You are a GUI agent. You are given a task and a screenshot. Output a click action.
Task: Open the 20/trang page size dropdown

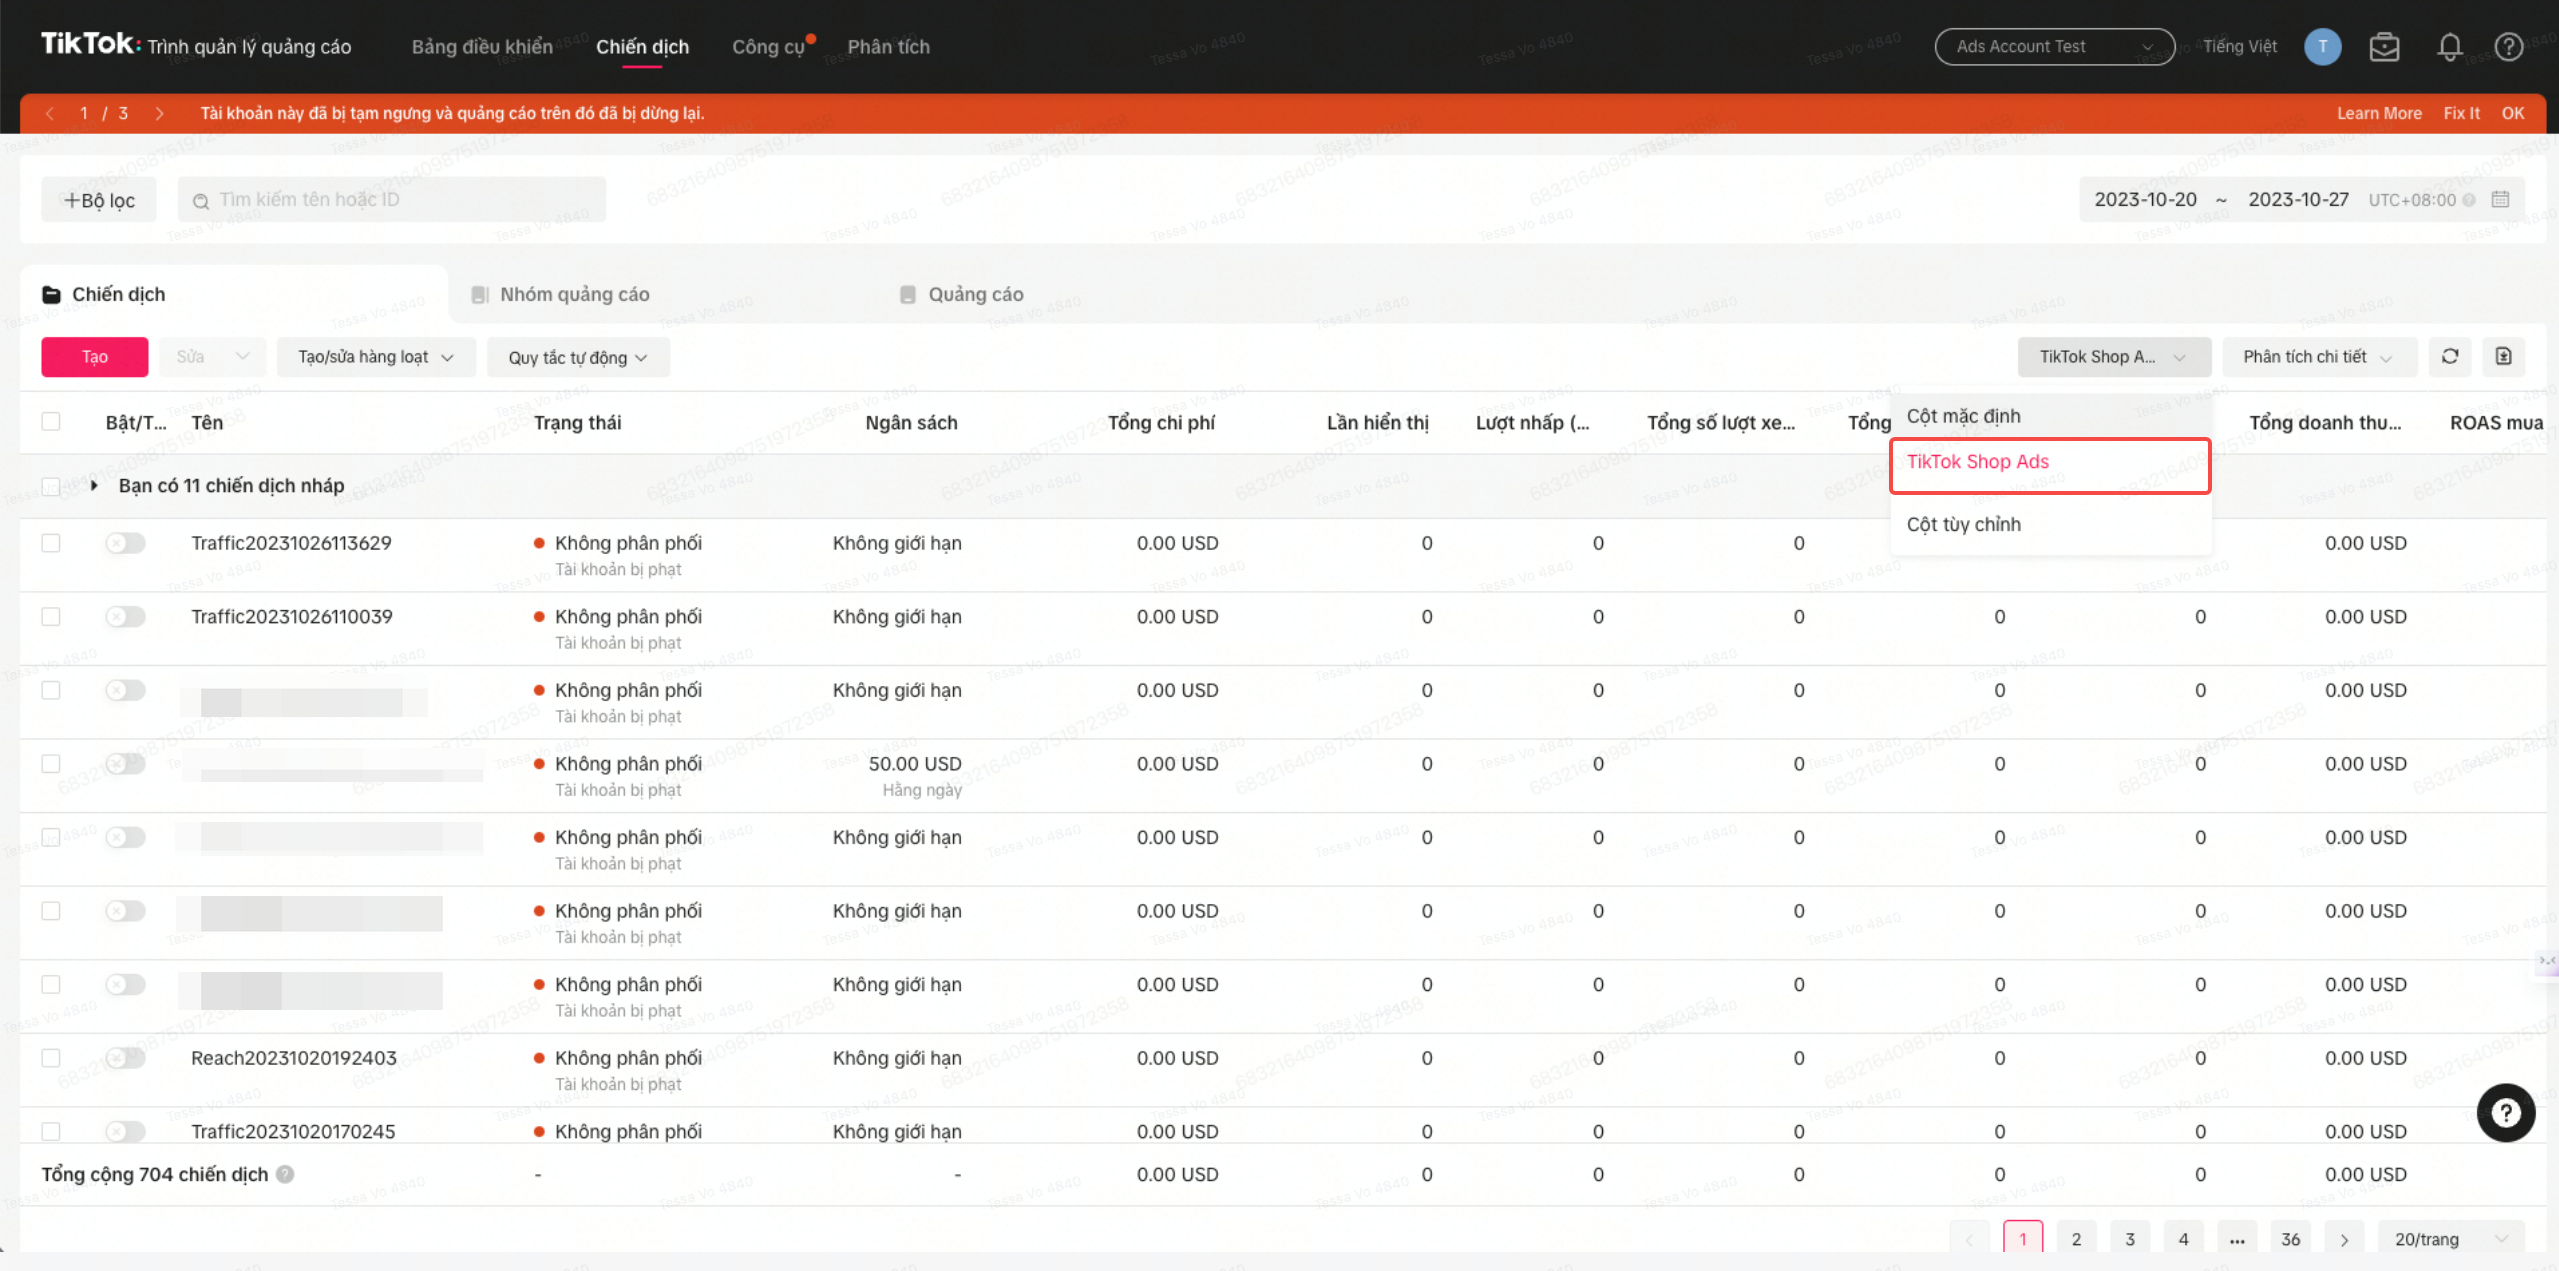[x=2450, y=1239]
